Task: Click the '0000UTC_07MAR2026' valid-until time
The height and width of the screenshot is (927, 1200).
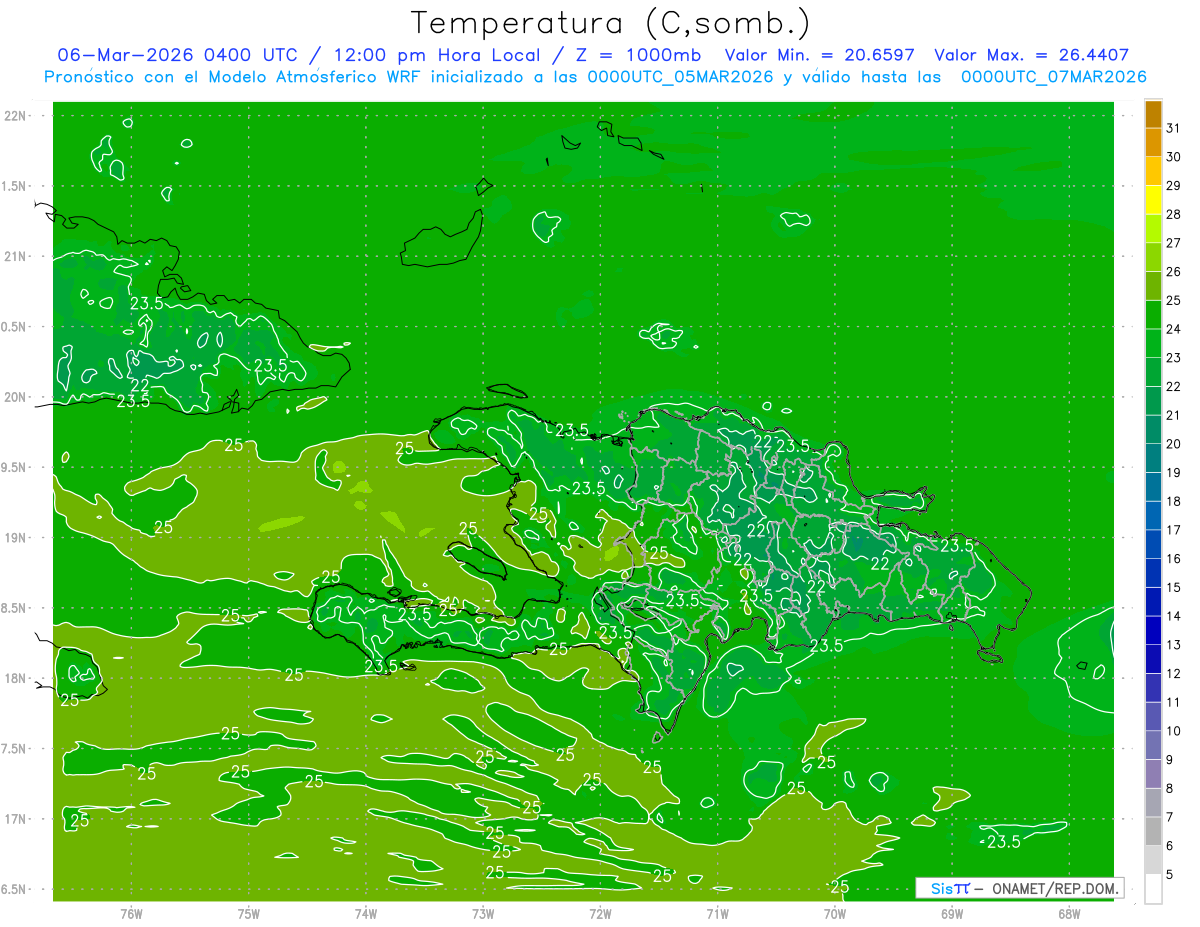Action: point(1053,76)
